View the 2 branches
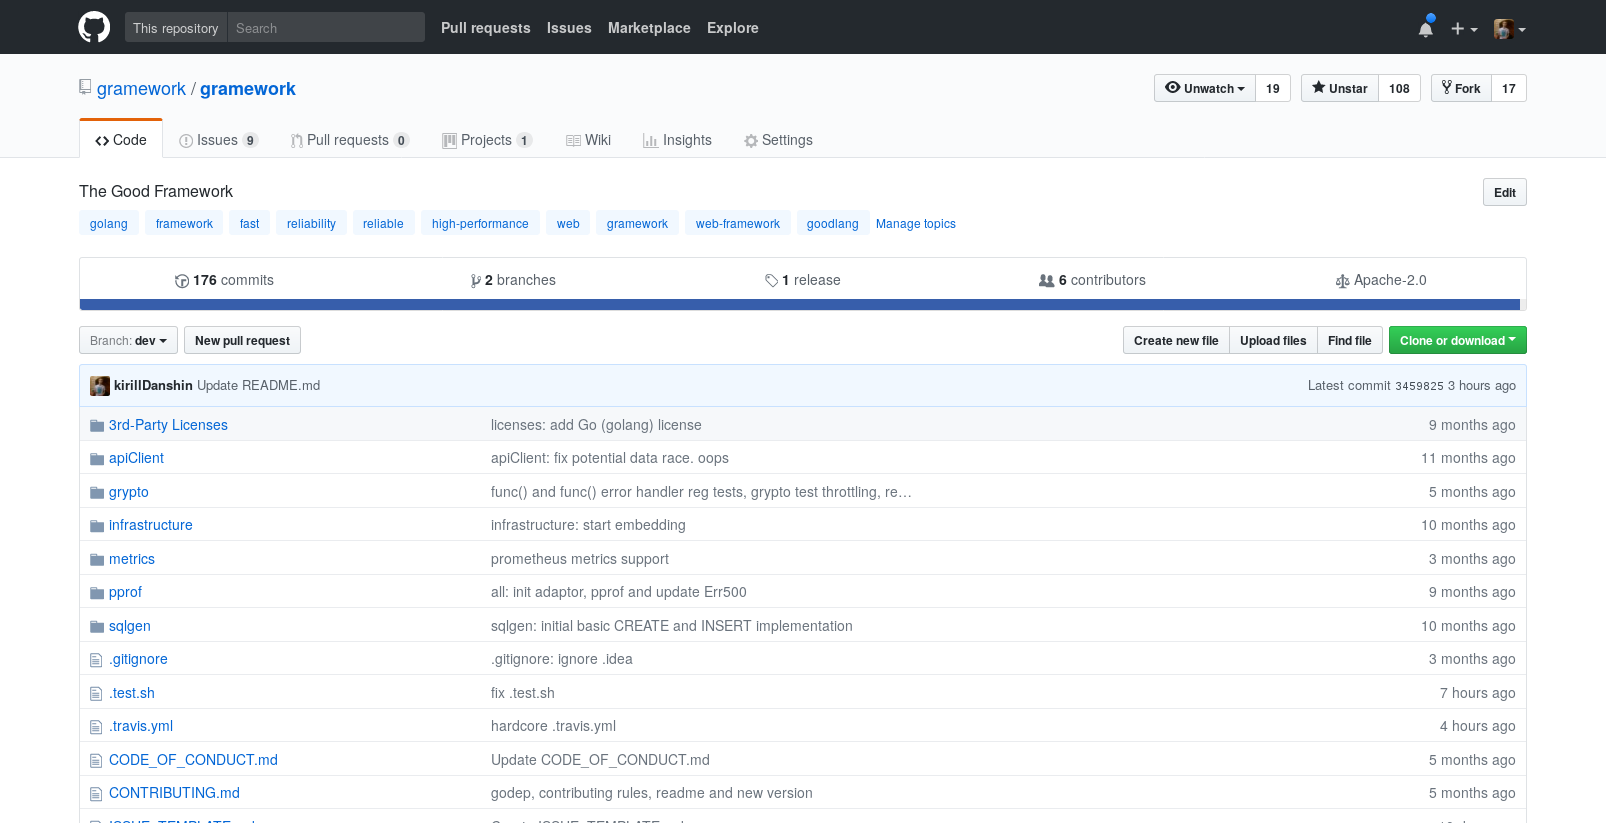The width and height of the screenshot is (1606, 823). (513, 280)
